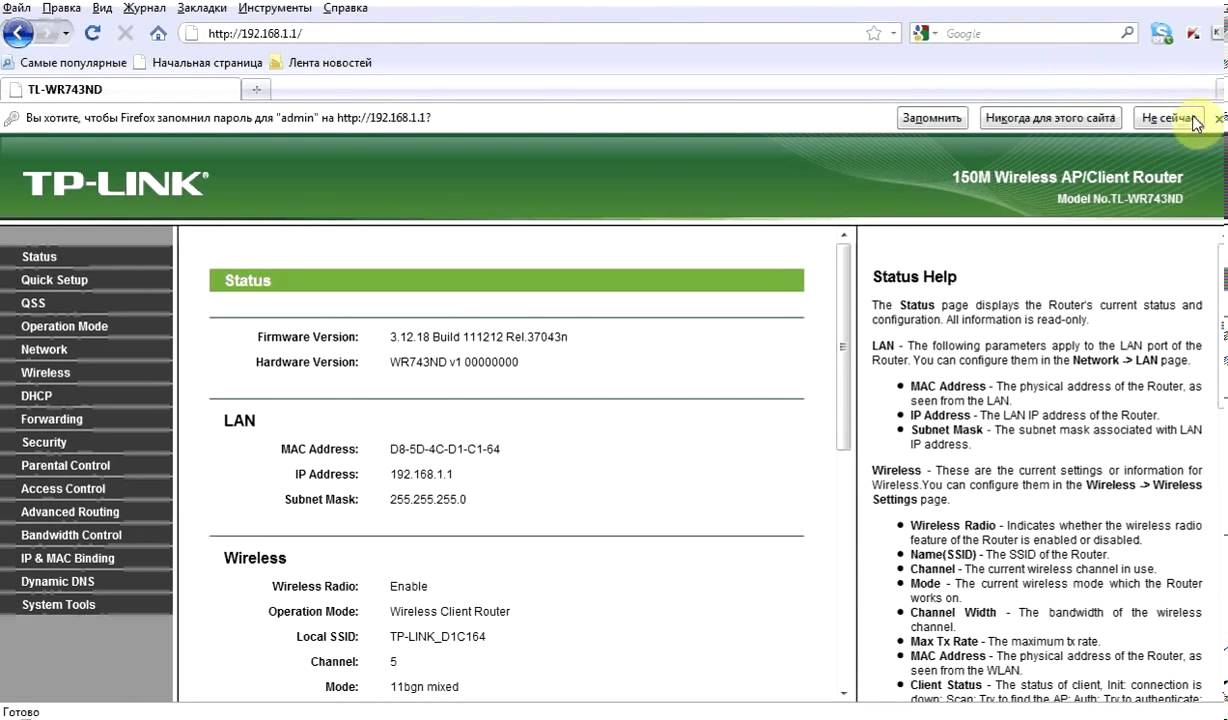Go to the browser Home page icon
This screenshot has height=720, width=1228.
click(x=158, y=33)
